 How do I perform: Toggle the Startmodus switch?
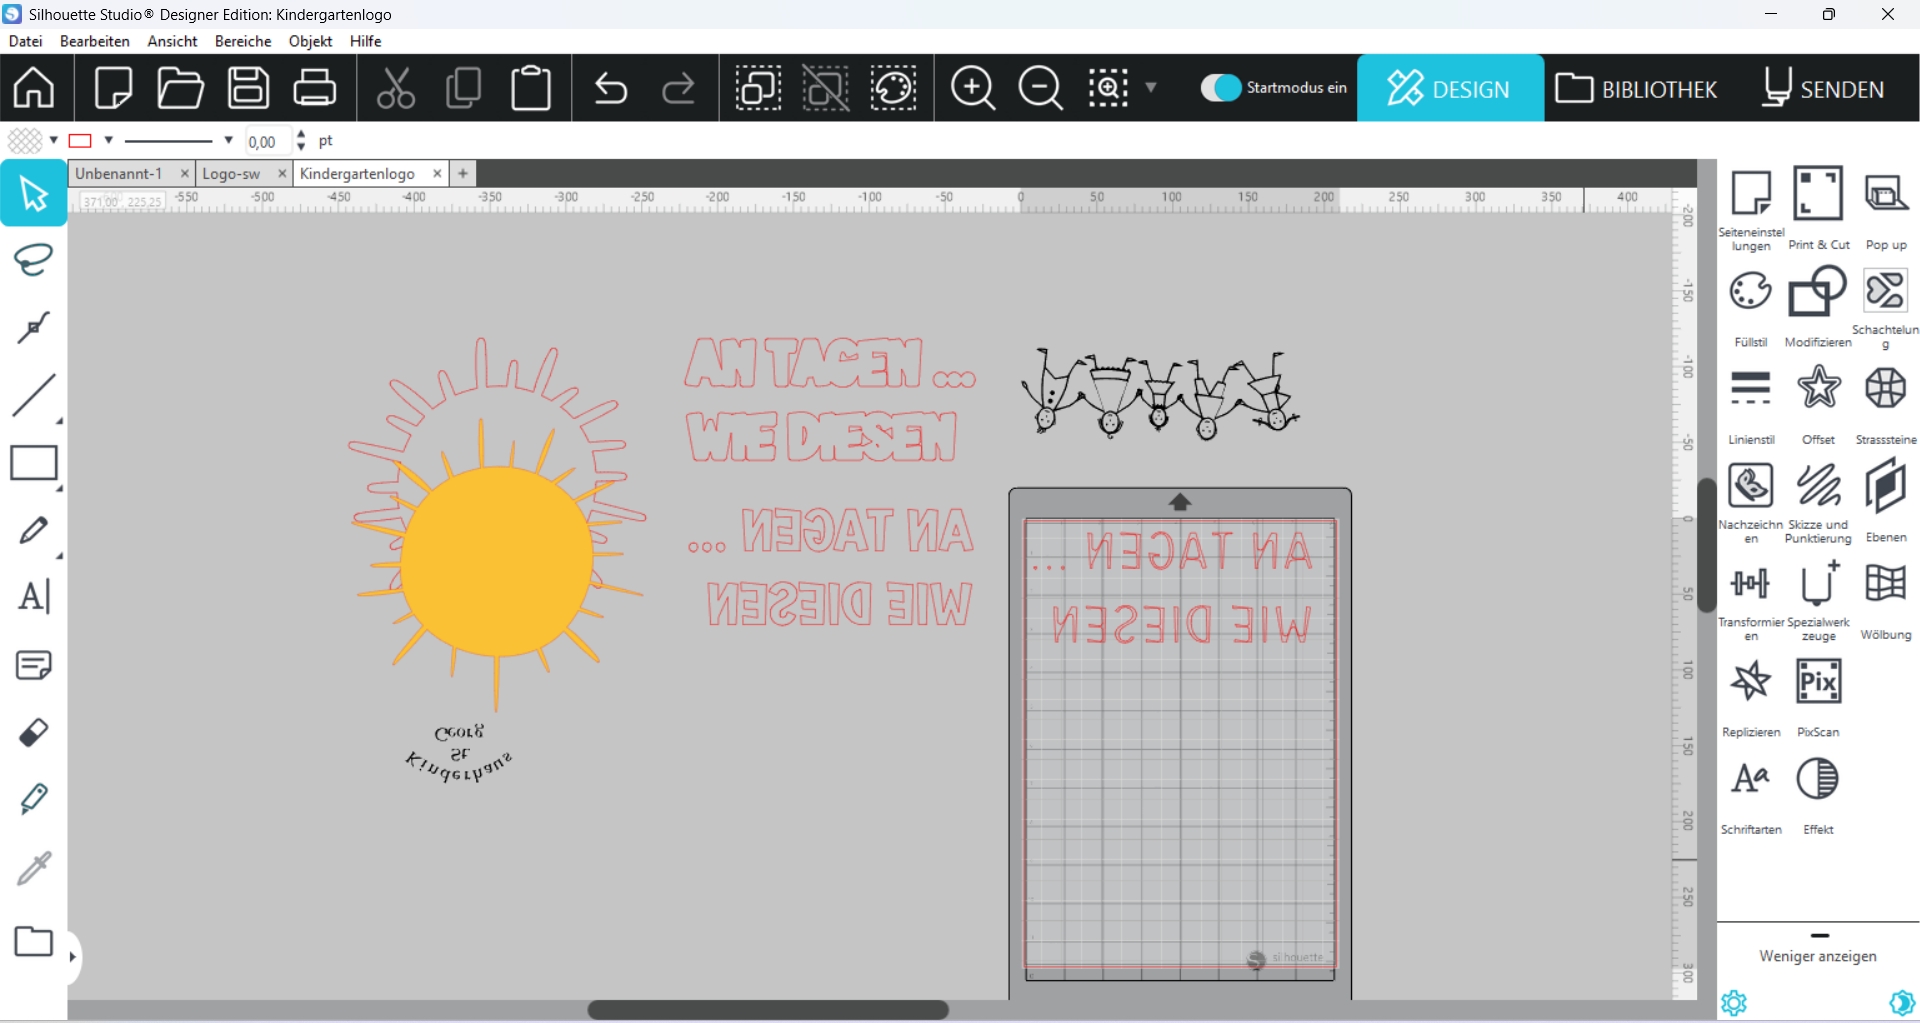(1220, 88)
